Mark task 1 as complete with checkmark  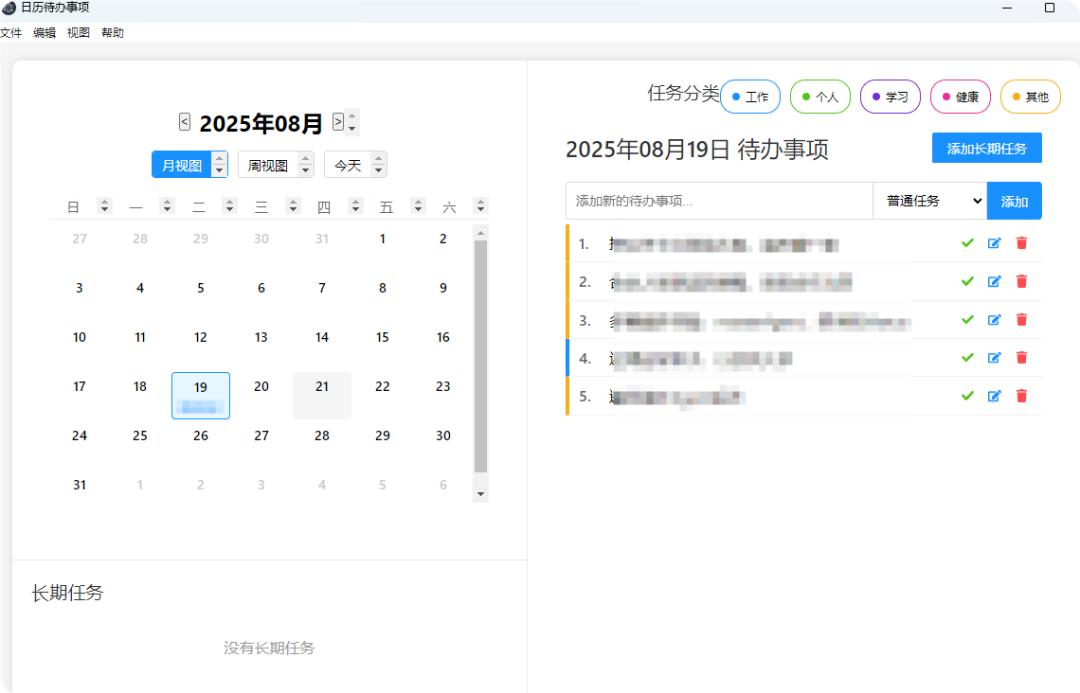(x=968, y=243)
